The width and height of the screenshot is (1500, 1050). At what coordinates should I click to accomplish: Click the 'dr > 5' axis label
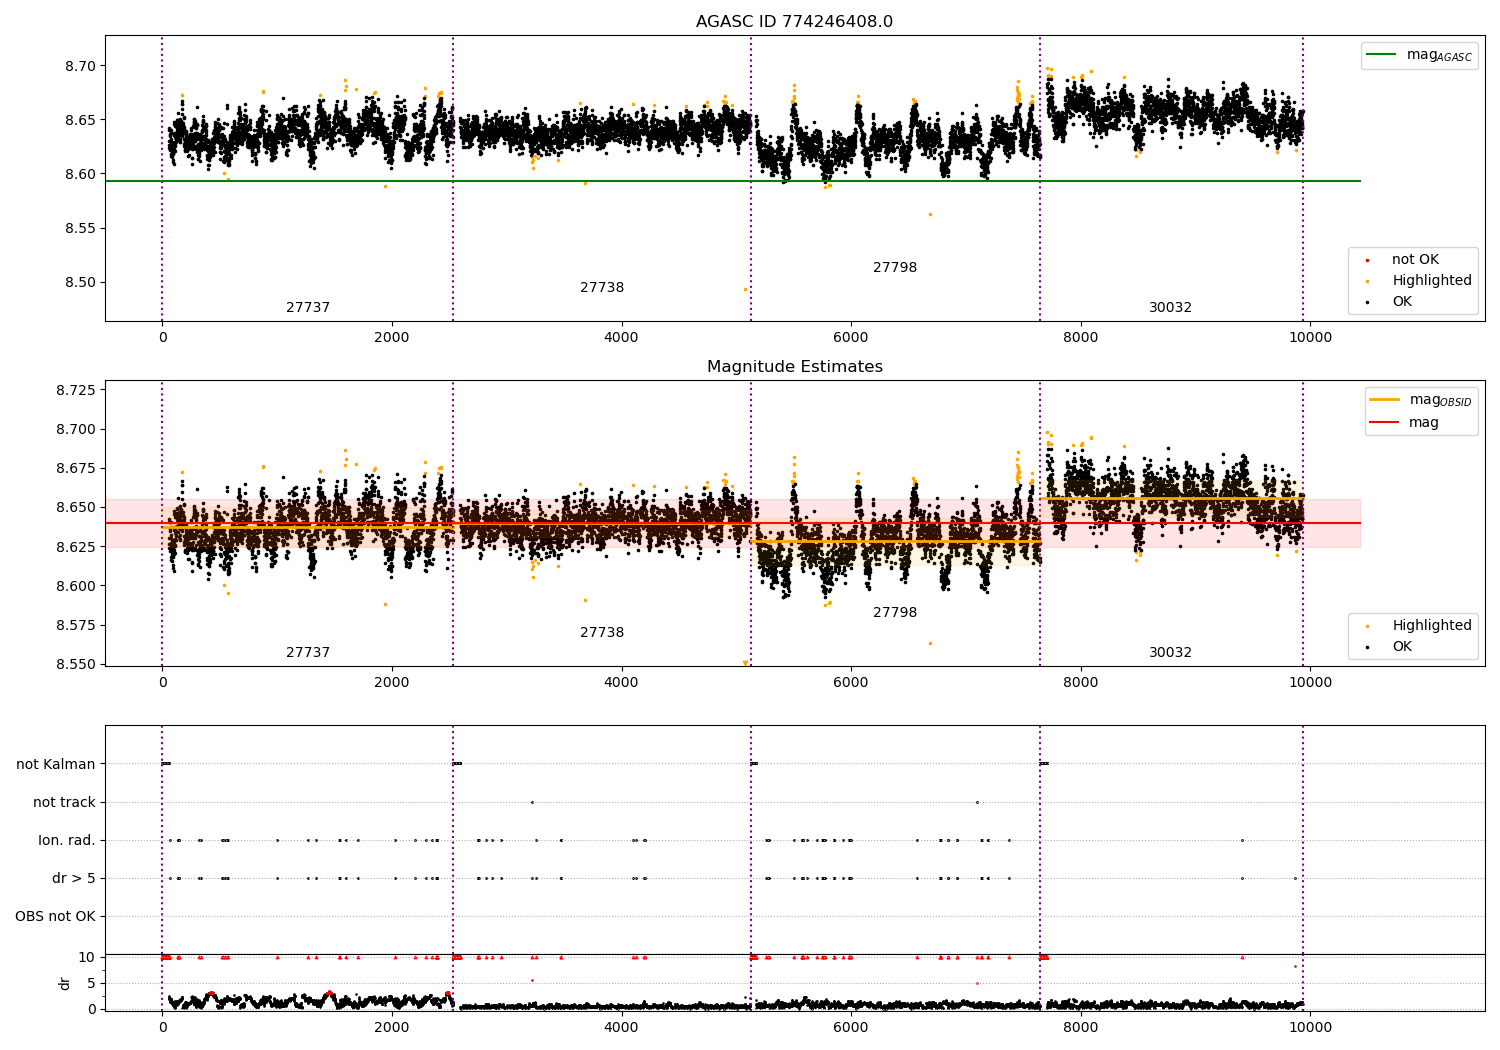[74, 879]
